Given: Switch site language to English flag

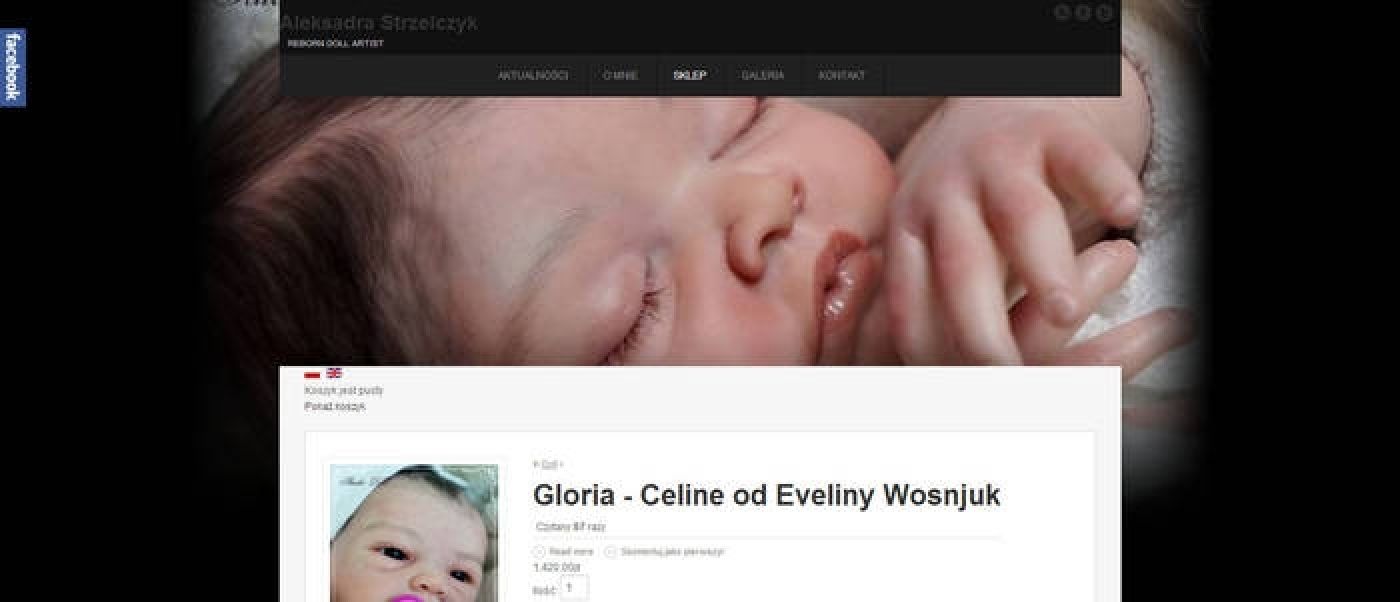Looking at the screenshot, I should tap(334, 374).
